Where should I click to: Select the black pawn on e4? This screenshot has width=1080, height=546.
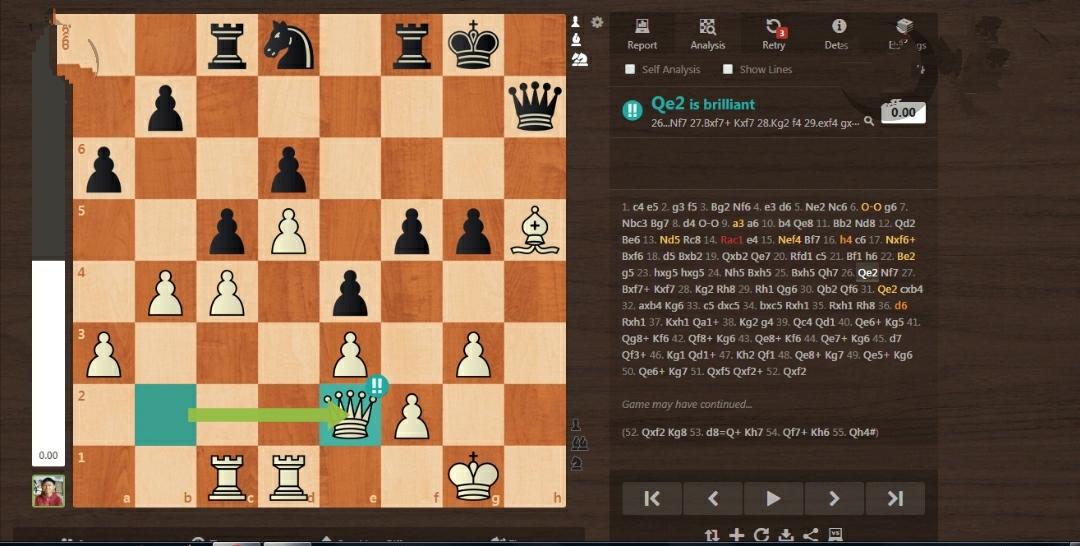tap(351, 292)
